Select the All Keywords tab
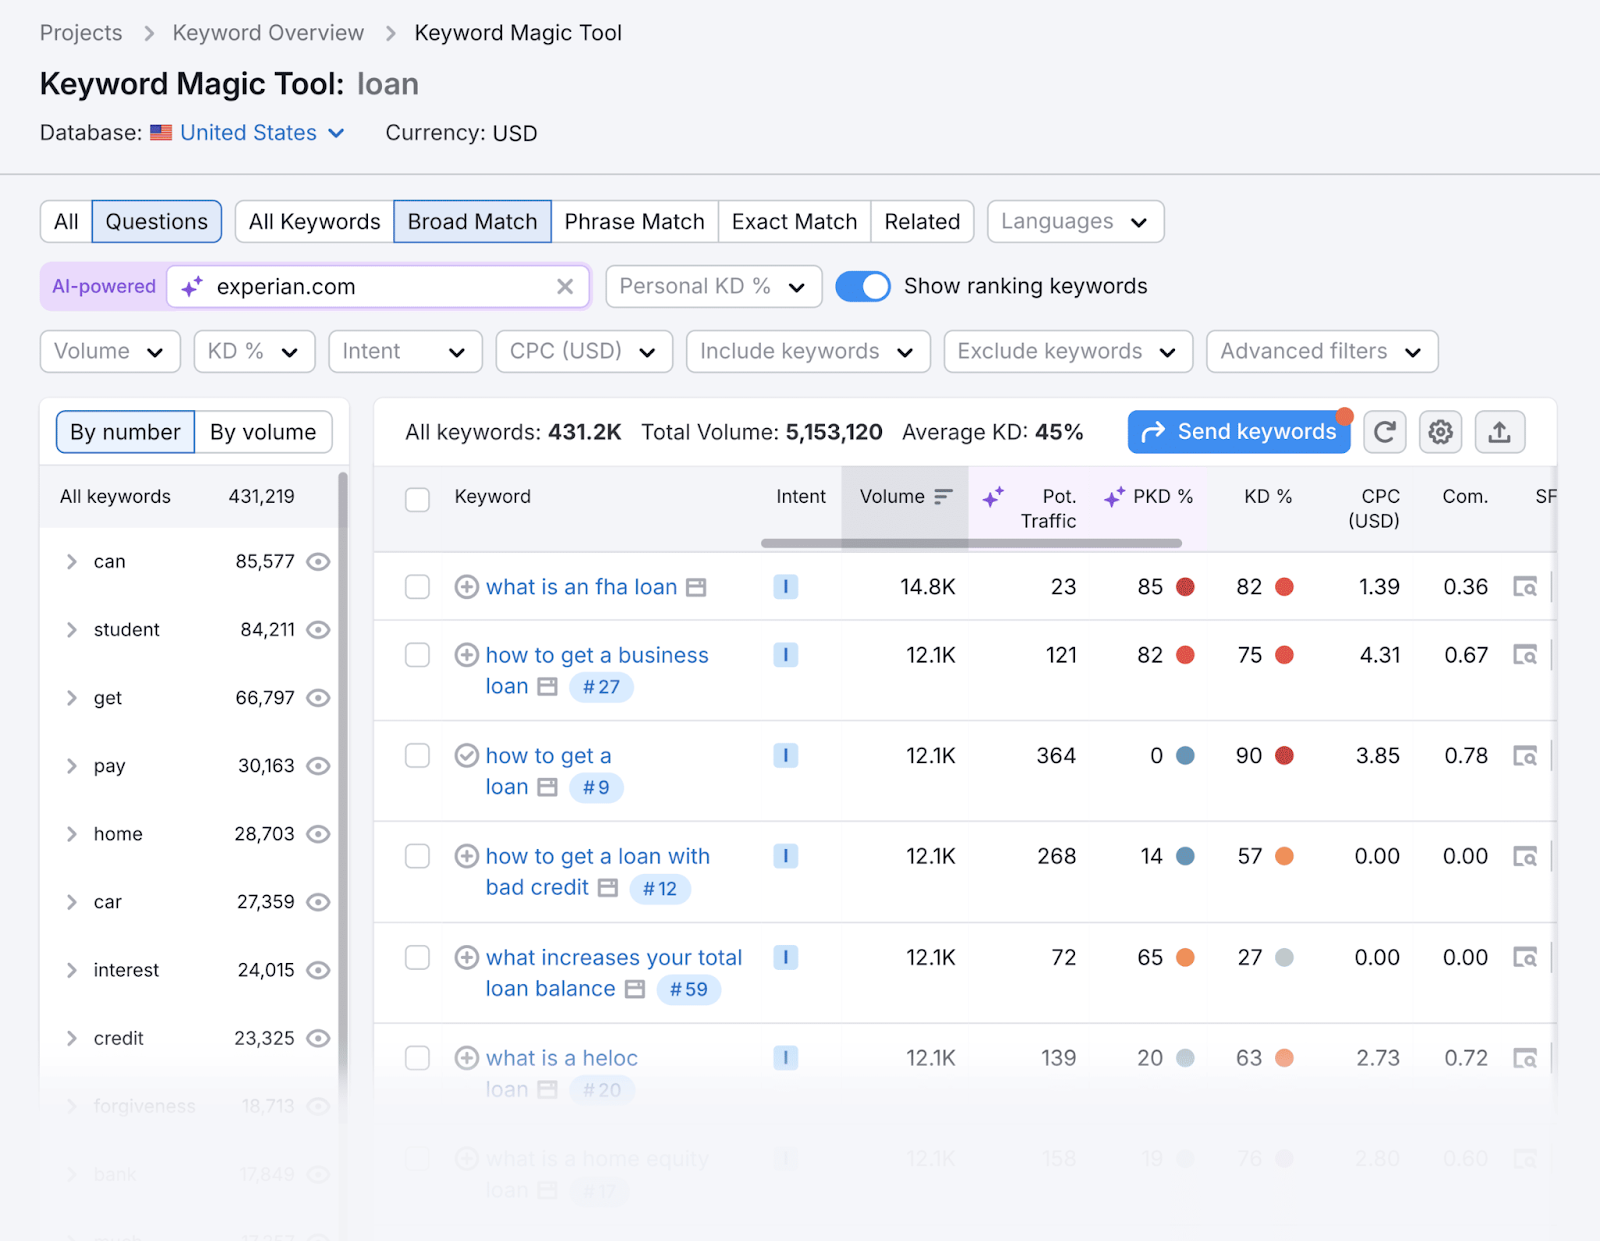This screenshot has width=1600, height=1241. coord(314,222)
